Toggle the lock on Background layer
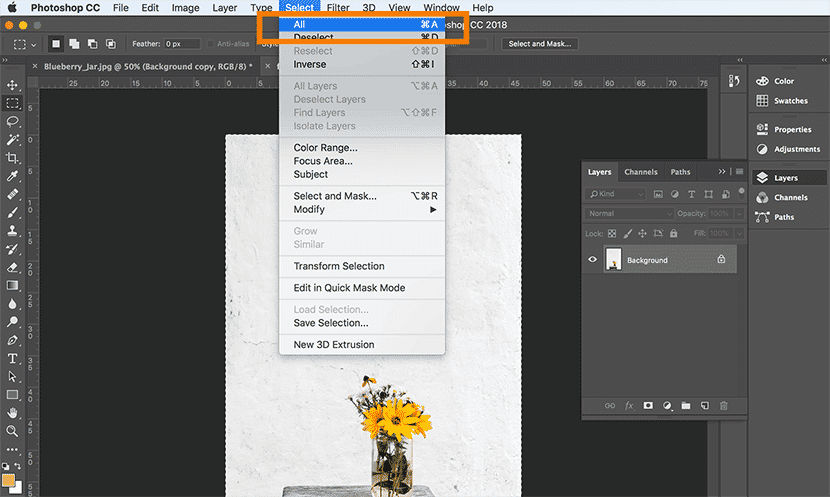830x497 pixels. 721,260
